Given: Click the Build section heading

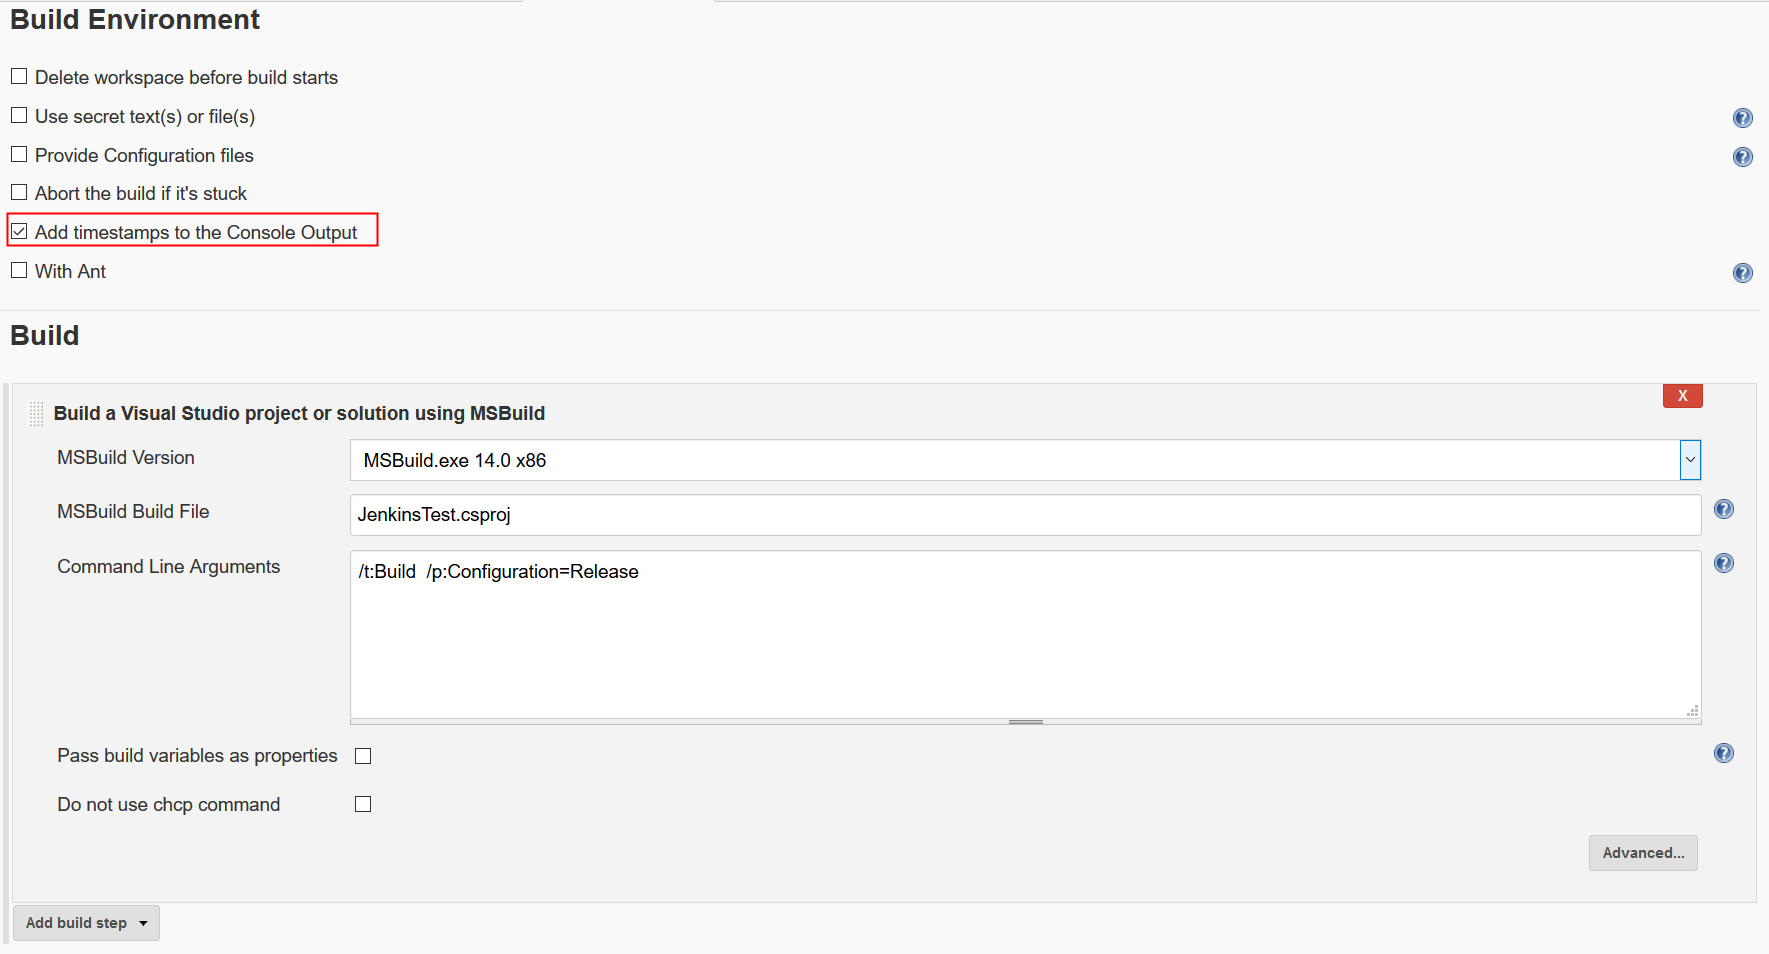Looking at the screenshot, I should point(45,336).
